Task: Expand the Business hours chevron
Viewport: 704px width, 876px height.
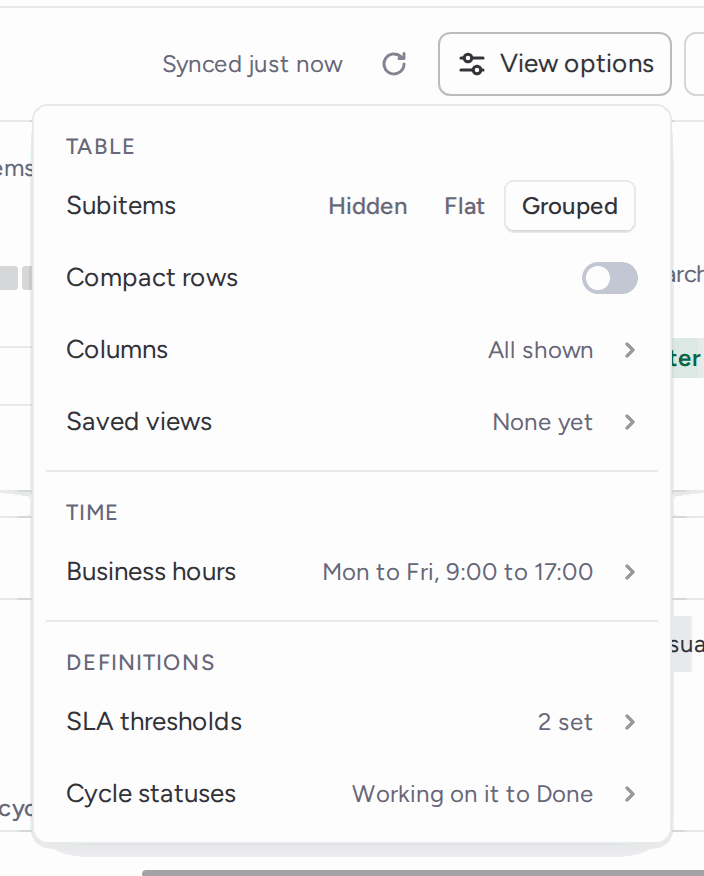Action: click(x=630, y=572)
